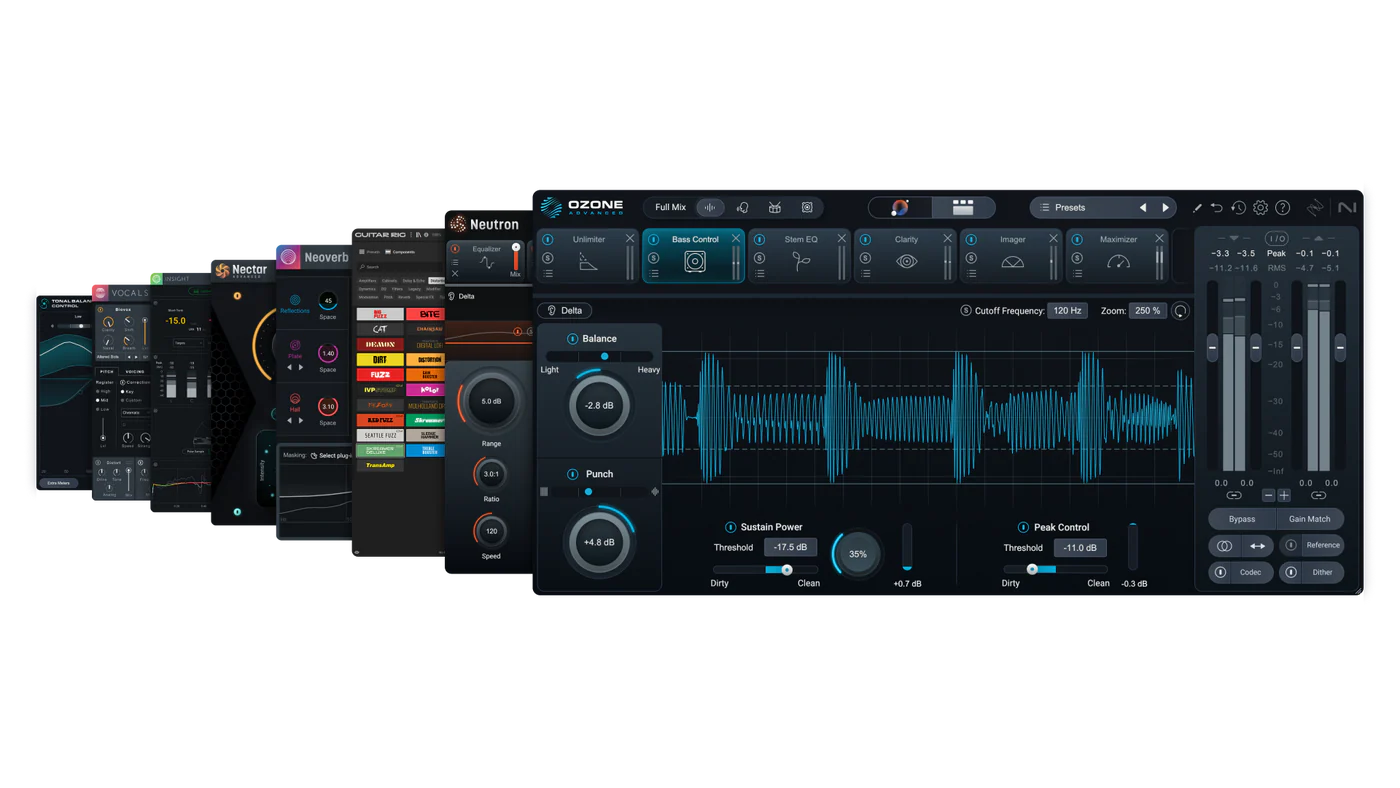Click the Balance Light-Heavy slider handle
Image resolution: width=1400 pixels, height=788 pixels.
604,356
